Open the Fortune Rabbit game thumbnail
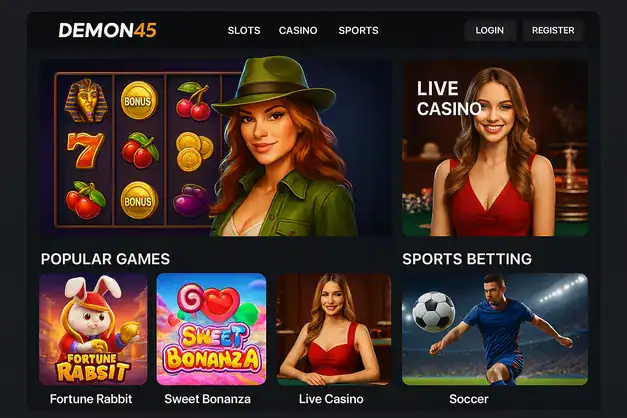 coord(93,329)
